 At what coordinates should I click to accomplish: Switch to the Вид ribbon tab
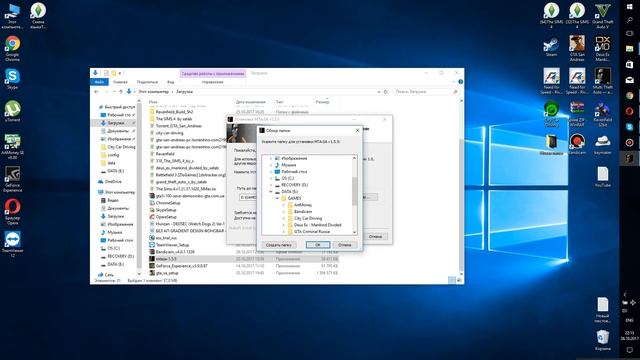click(x=171, y=82)
